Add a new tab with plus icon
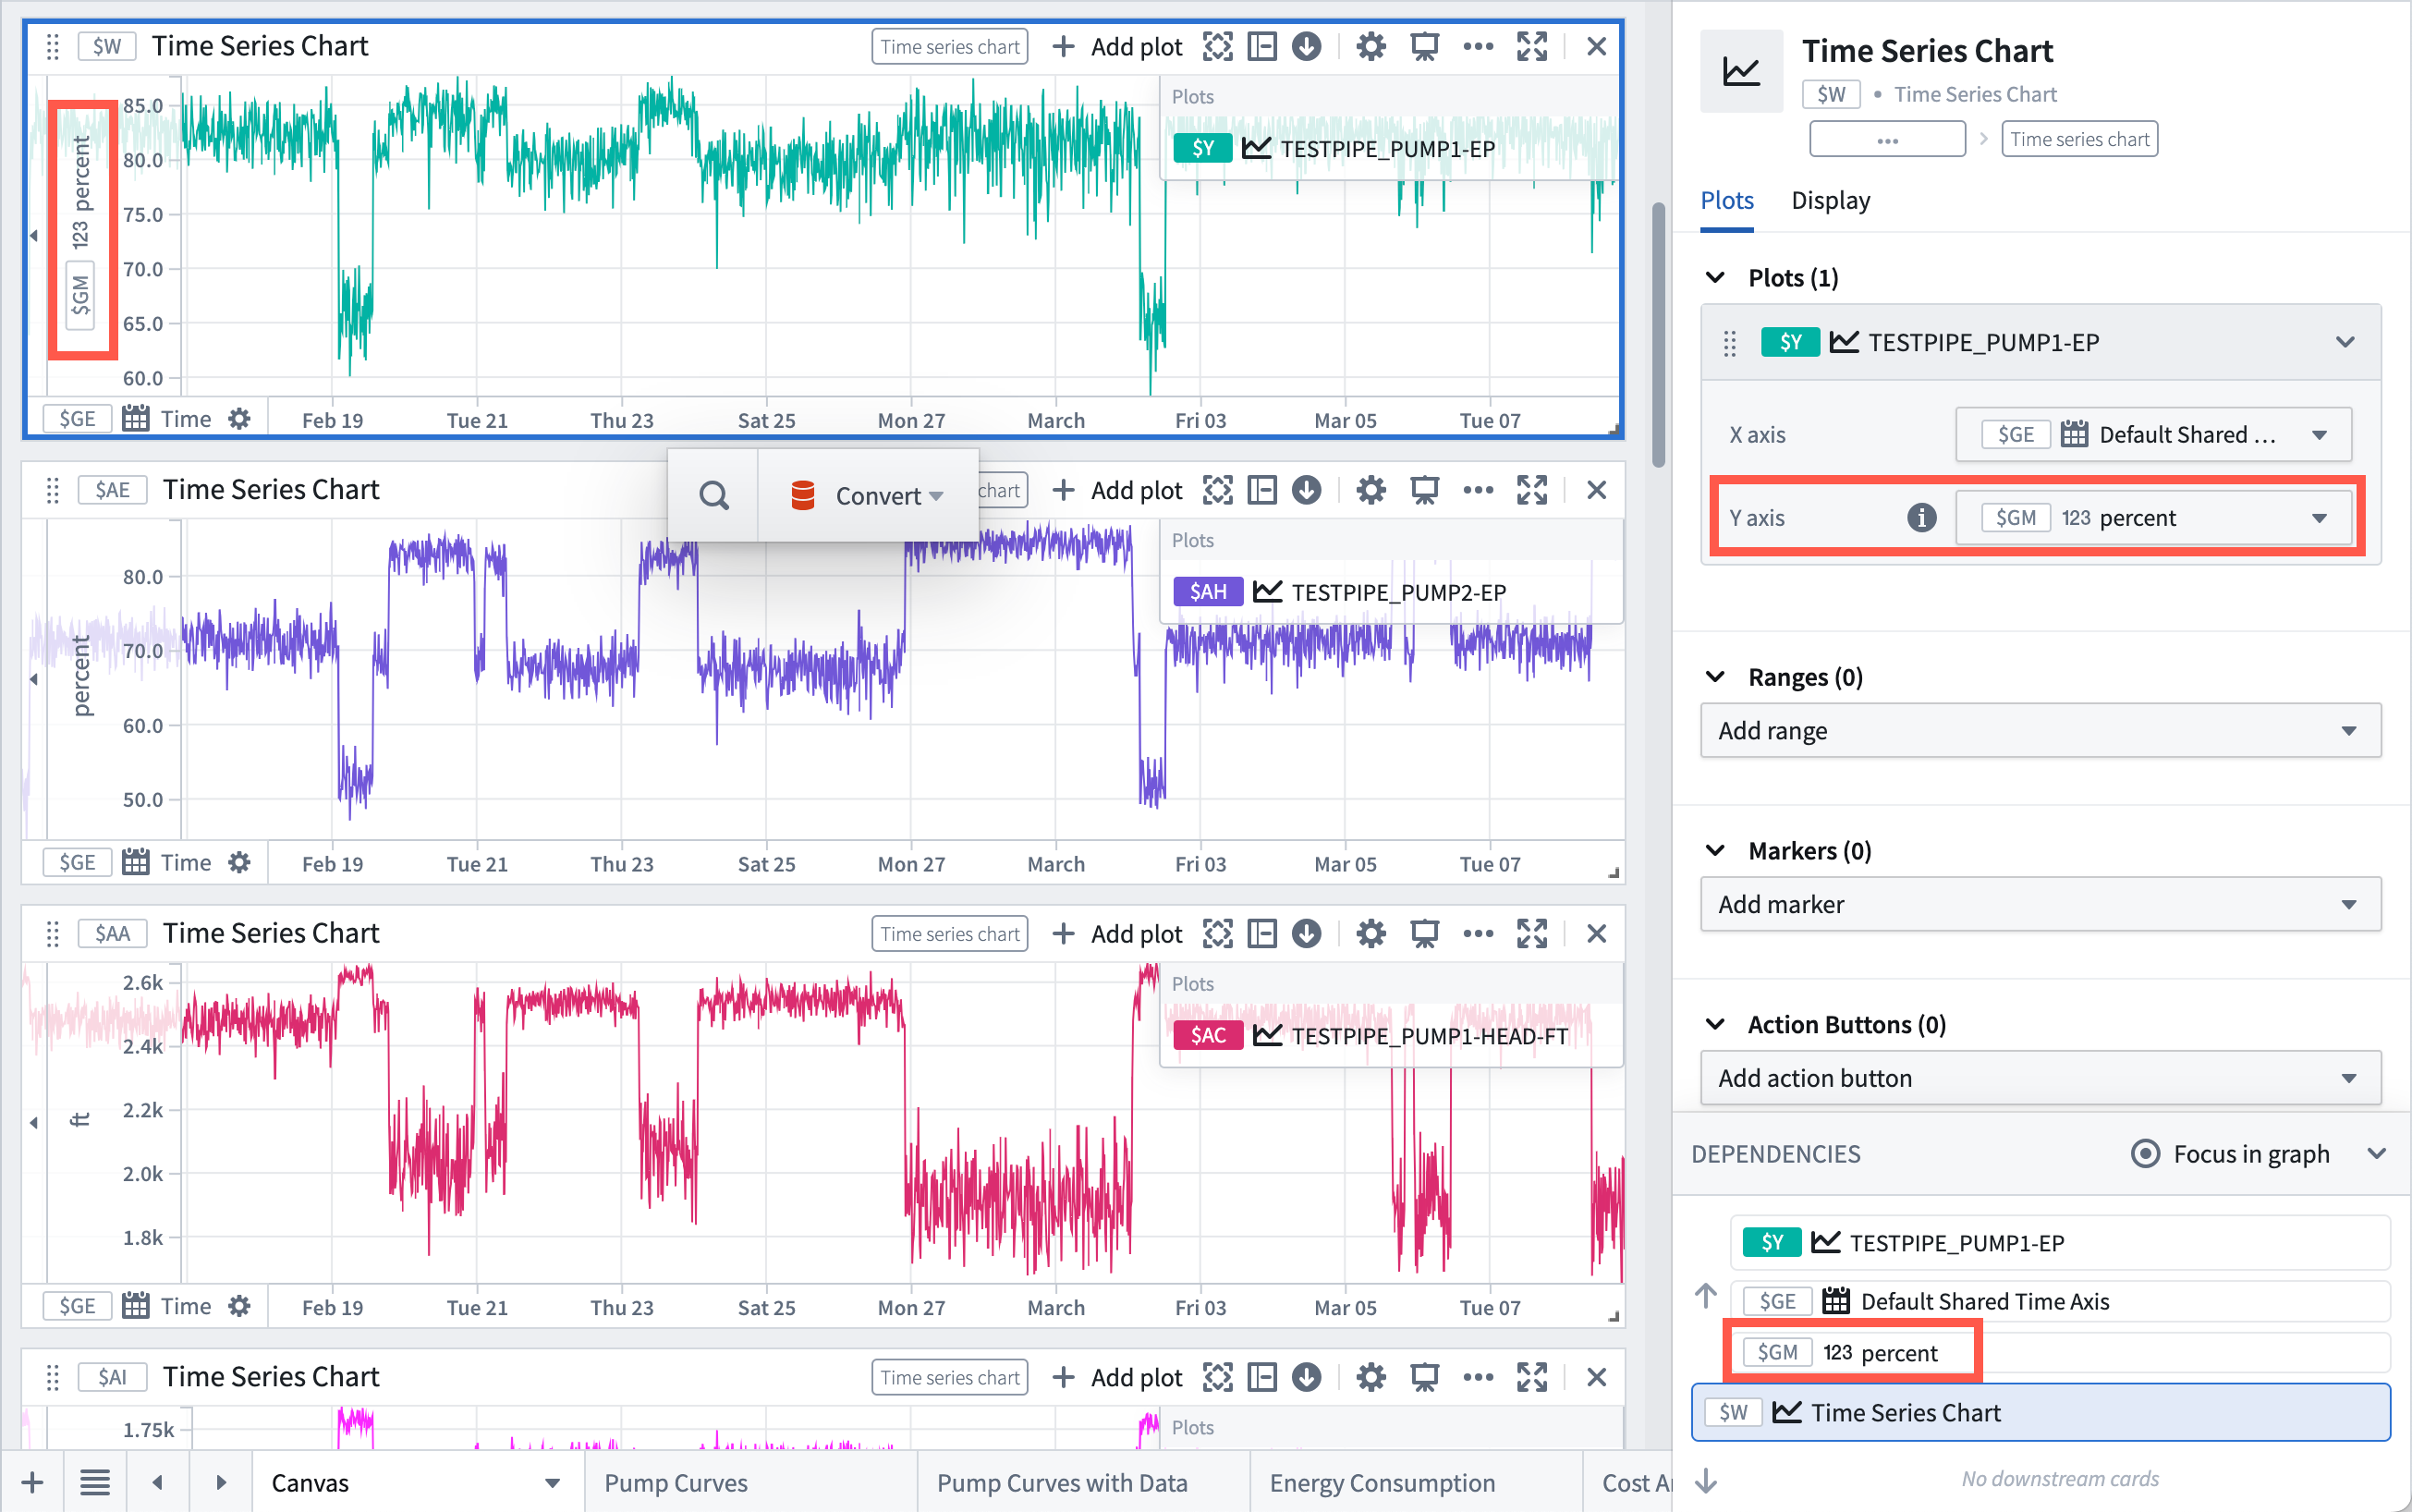The height and width of the screenshot is (1512, 2412). pyautogui.click(x=32, y=1483)
